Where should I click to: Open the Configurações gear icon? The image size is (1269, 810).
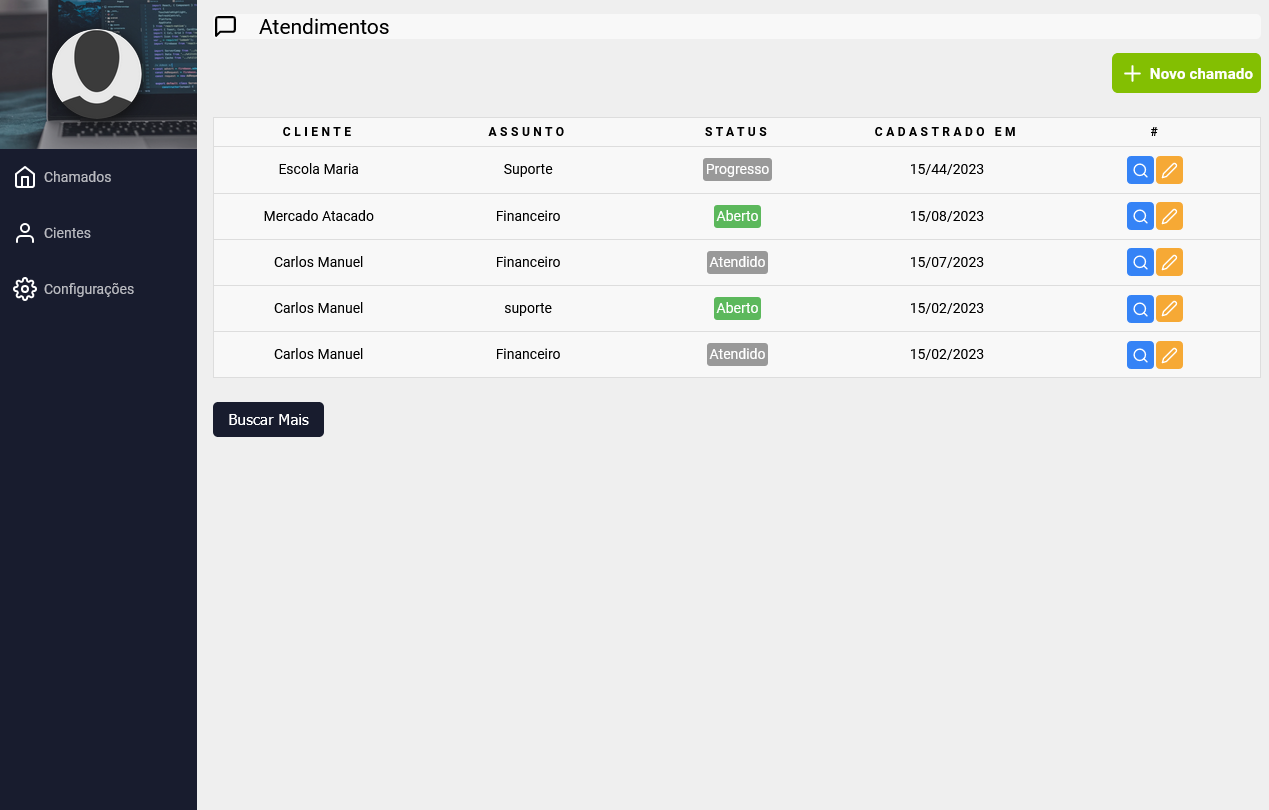coord(25,289)
